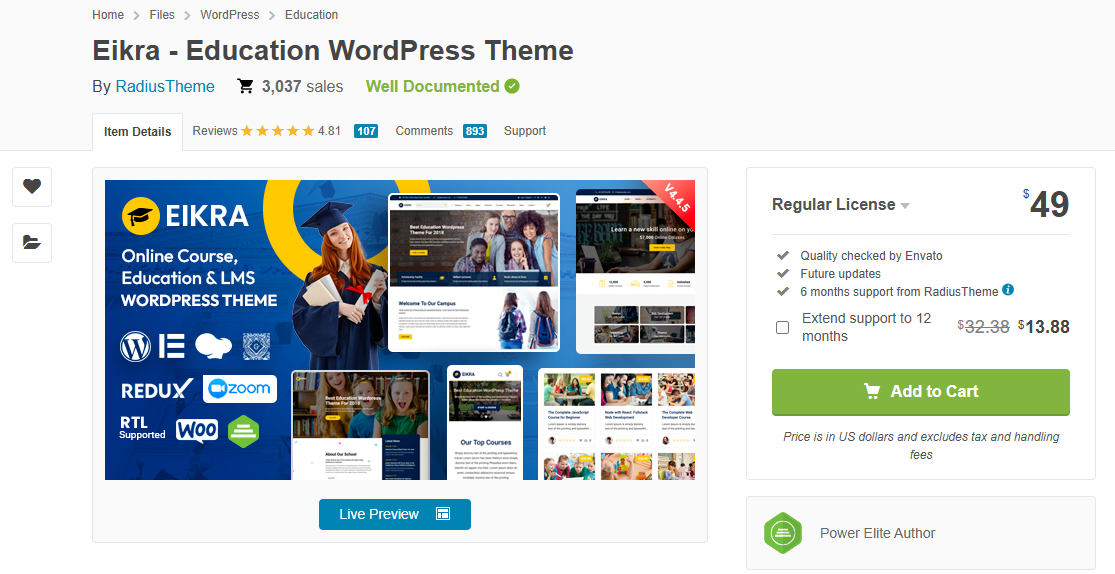
Task: Click Eikra graduation cap logo in preview
Action: tap(140, 216)
